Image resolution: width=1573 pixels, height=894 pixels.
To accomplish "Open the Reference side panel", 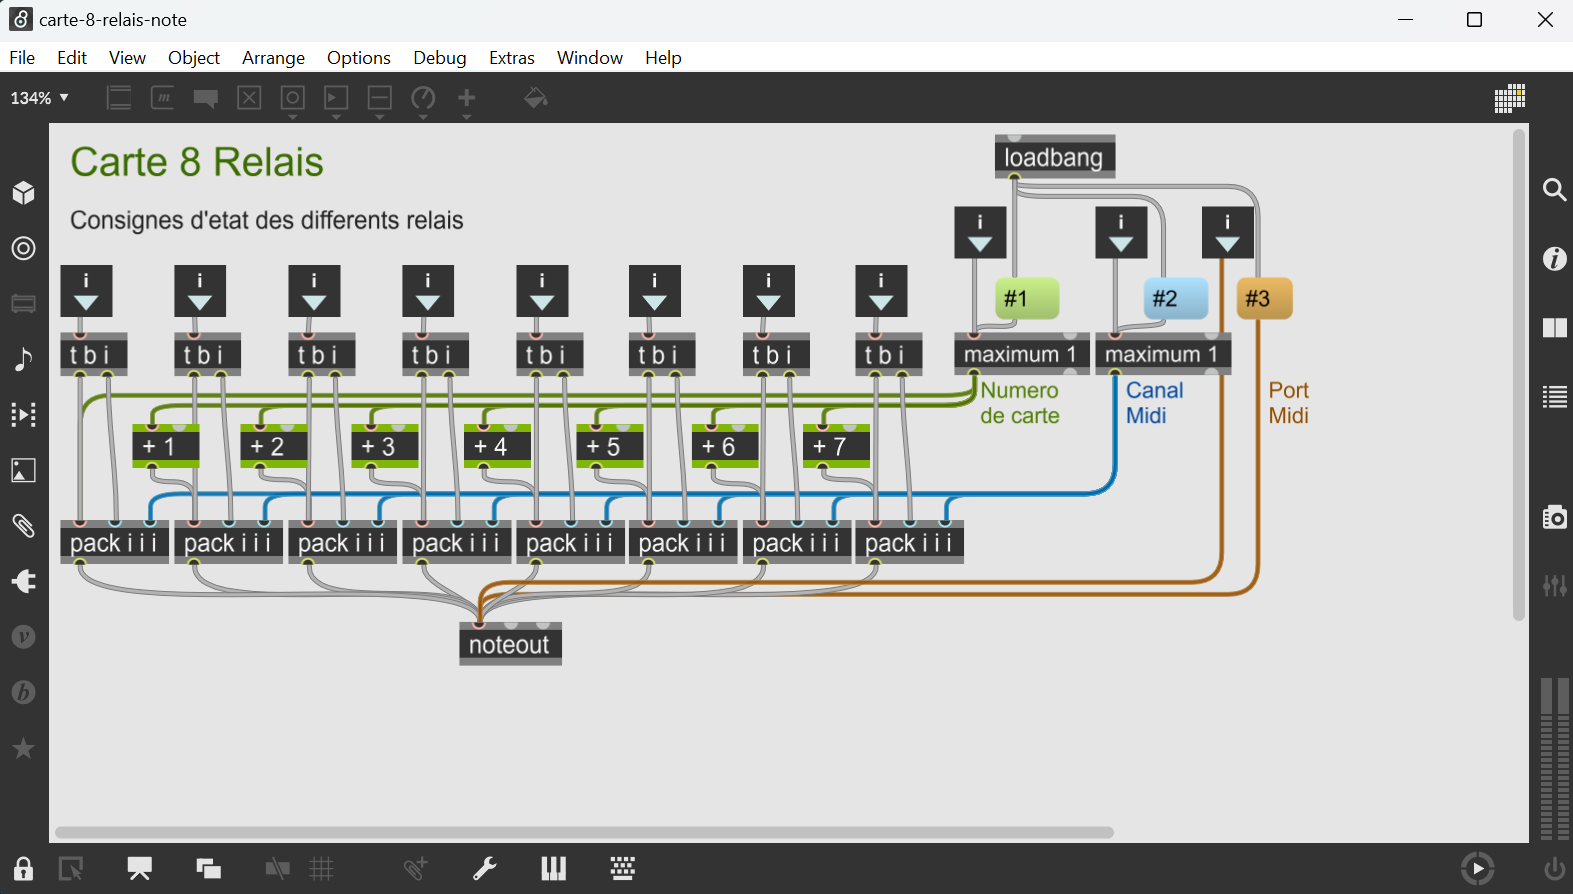I will tap(1554, 328).
